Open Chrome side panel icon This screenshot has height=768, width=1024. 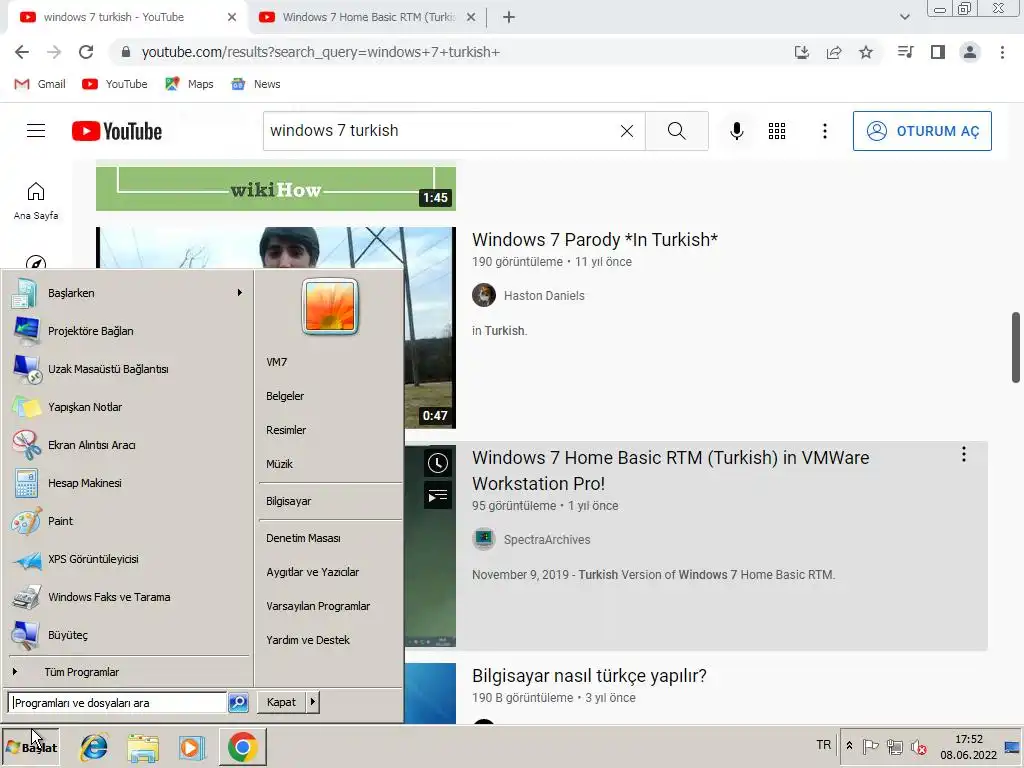click(x=938, y=52)
